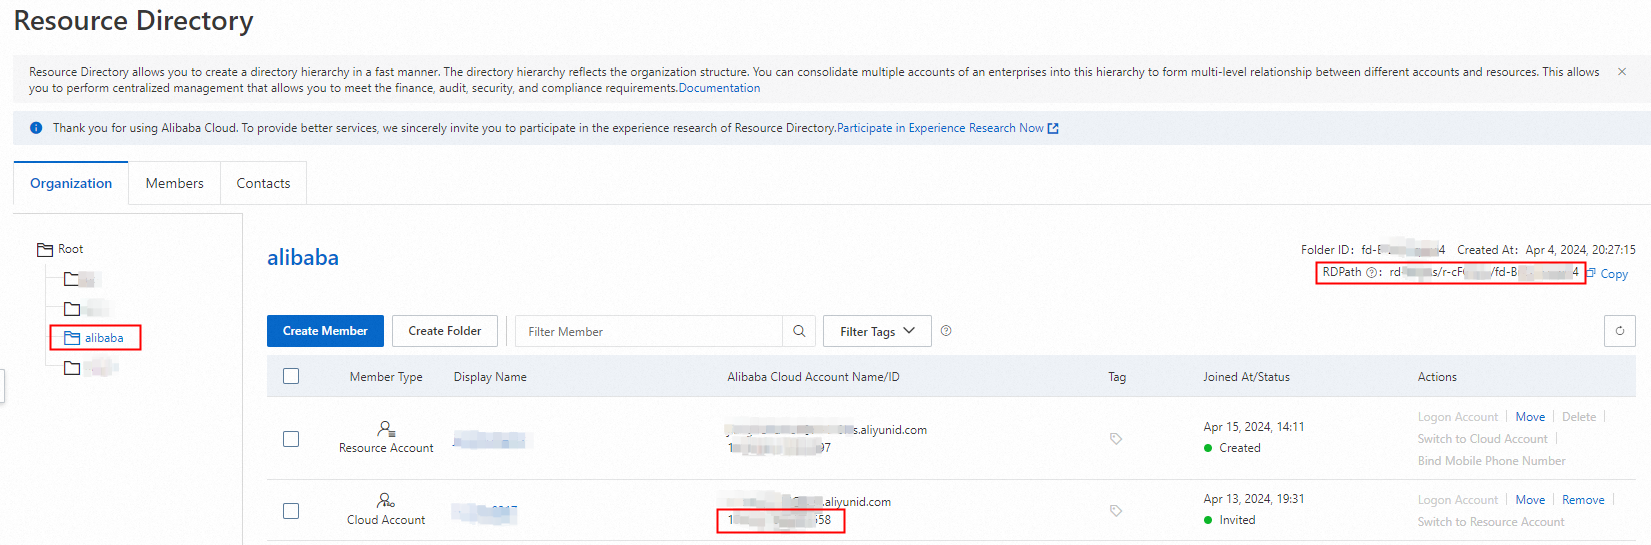Screen dimensions: 1651x545
Task: Click the Create Folder button
Action: point(445,331)
